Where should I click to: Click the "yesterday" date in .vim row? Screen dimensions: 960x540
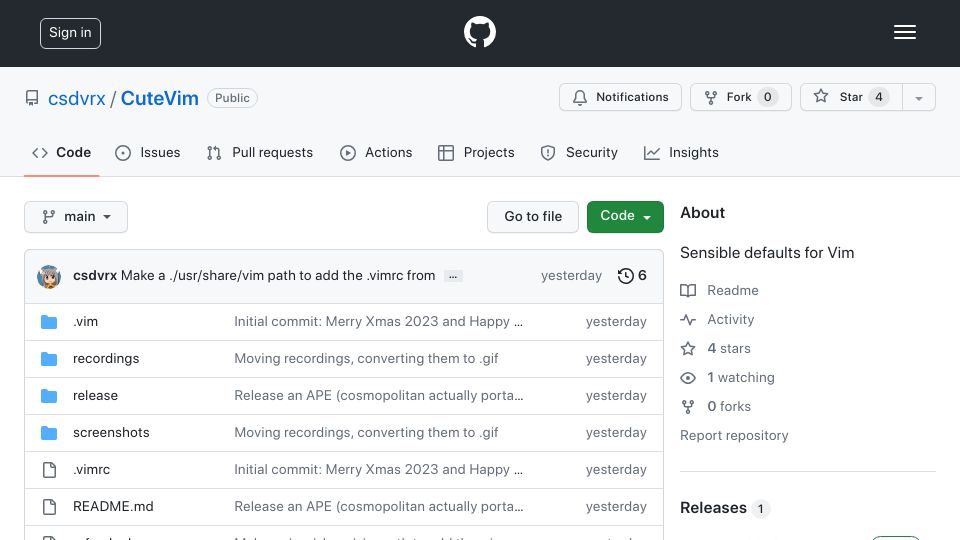click(x=616, y=321)
